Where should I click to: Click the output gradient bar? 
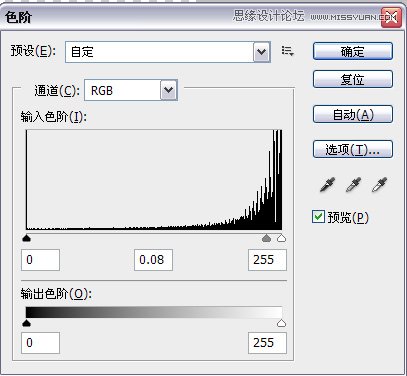[x=154, y=312]
